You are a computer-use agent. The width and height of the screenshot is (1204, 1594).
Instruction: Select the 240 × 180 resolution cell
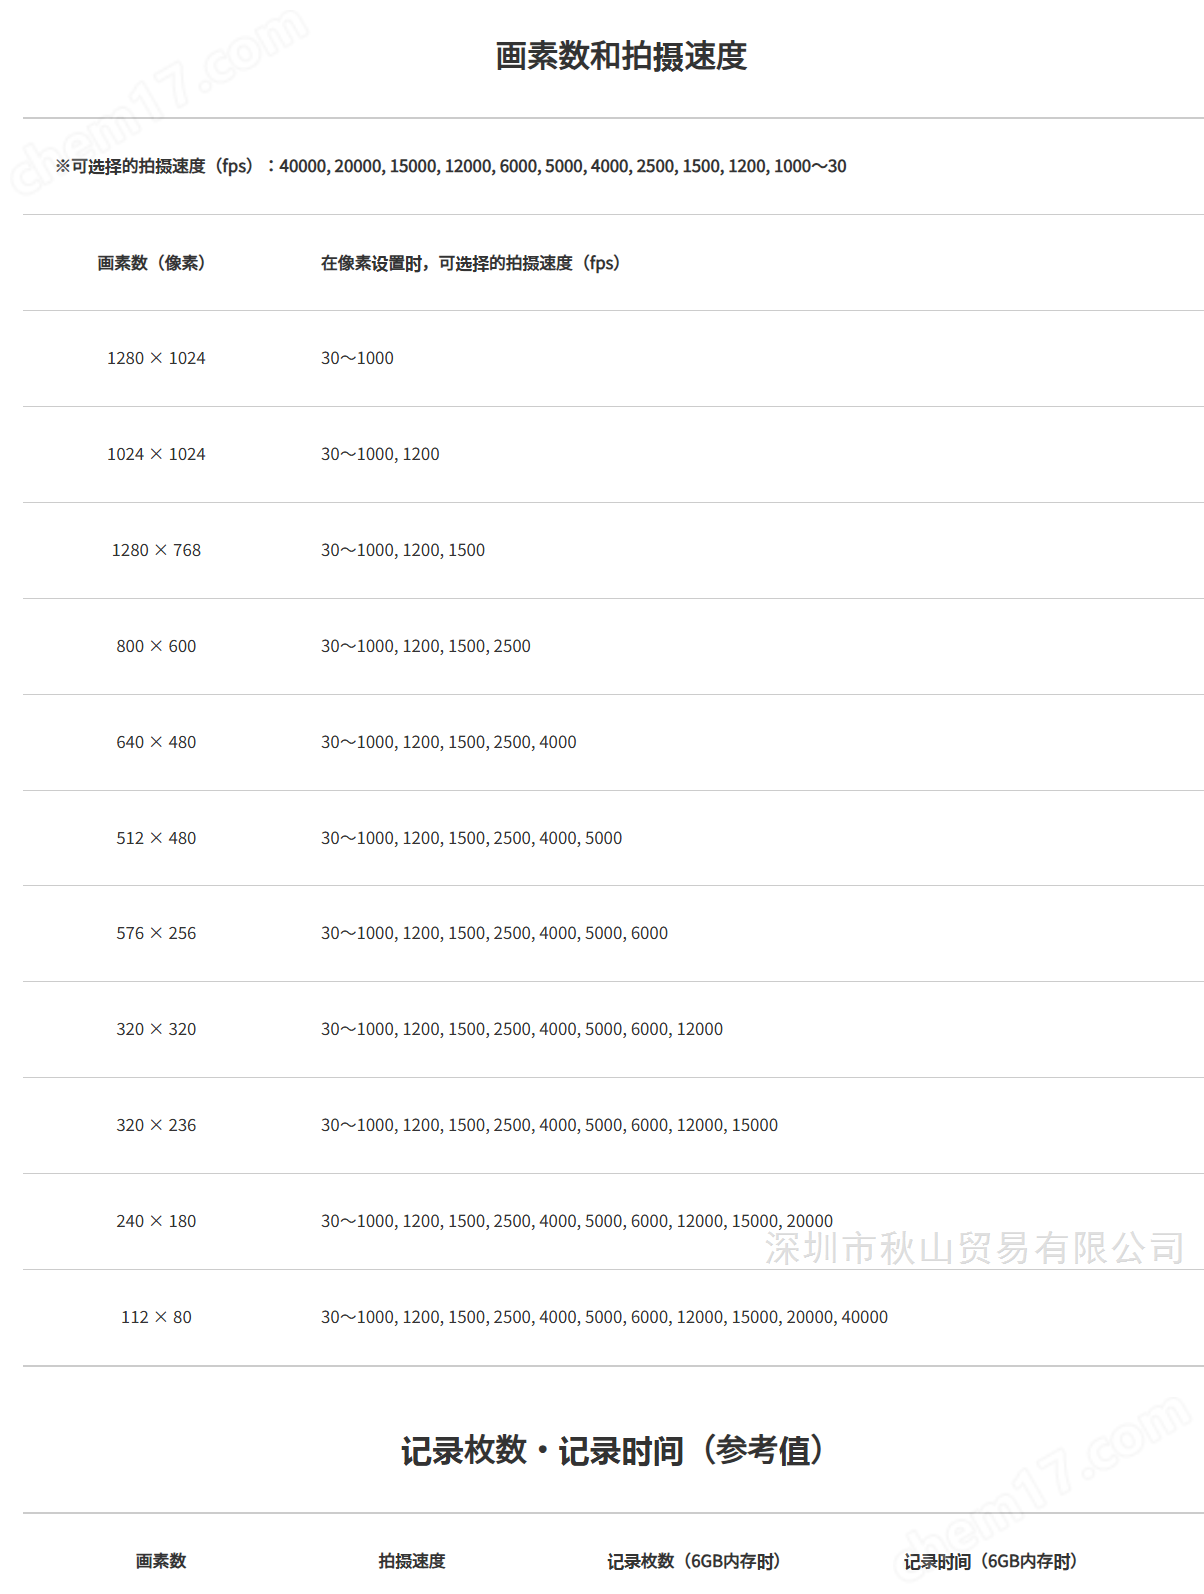pyautogui.click(x=156, y=1221)
